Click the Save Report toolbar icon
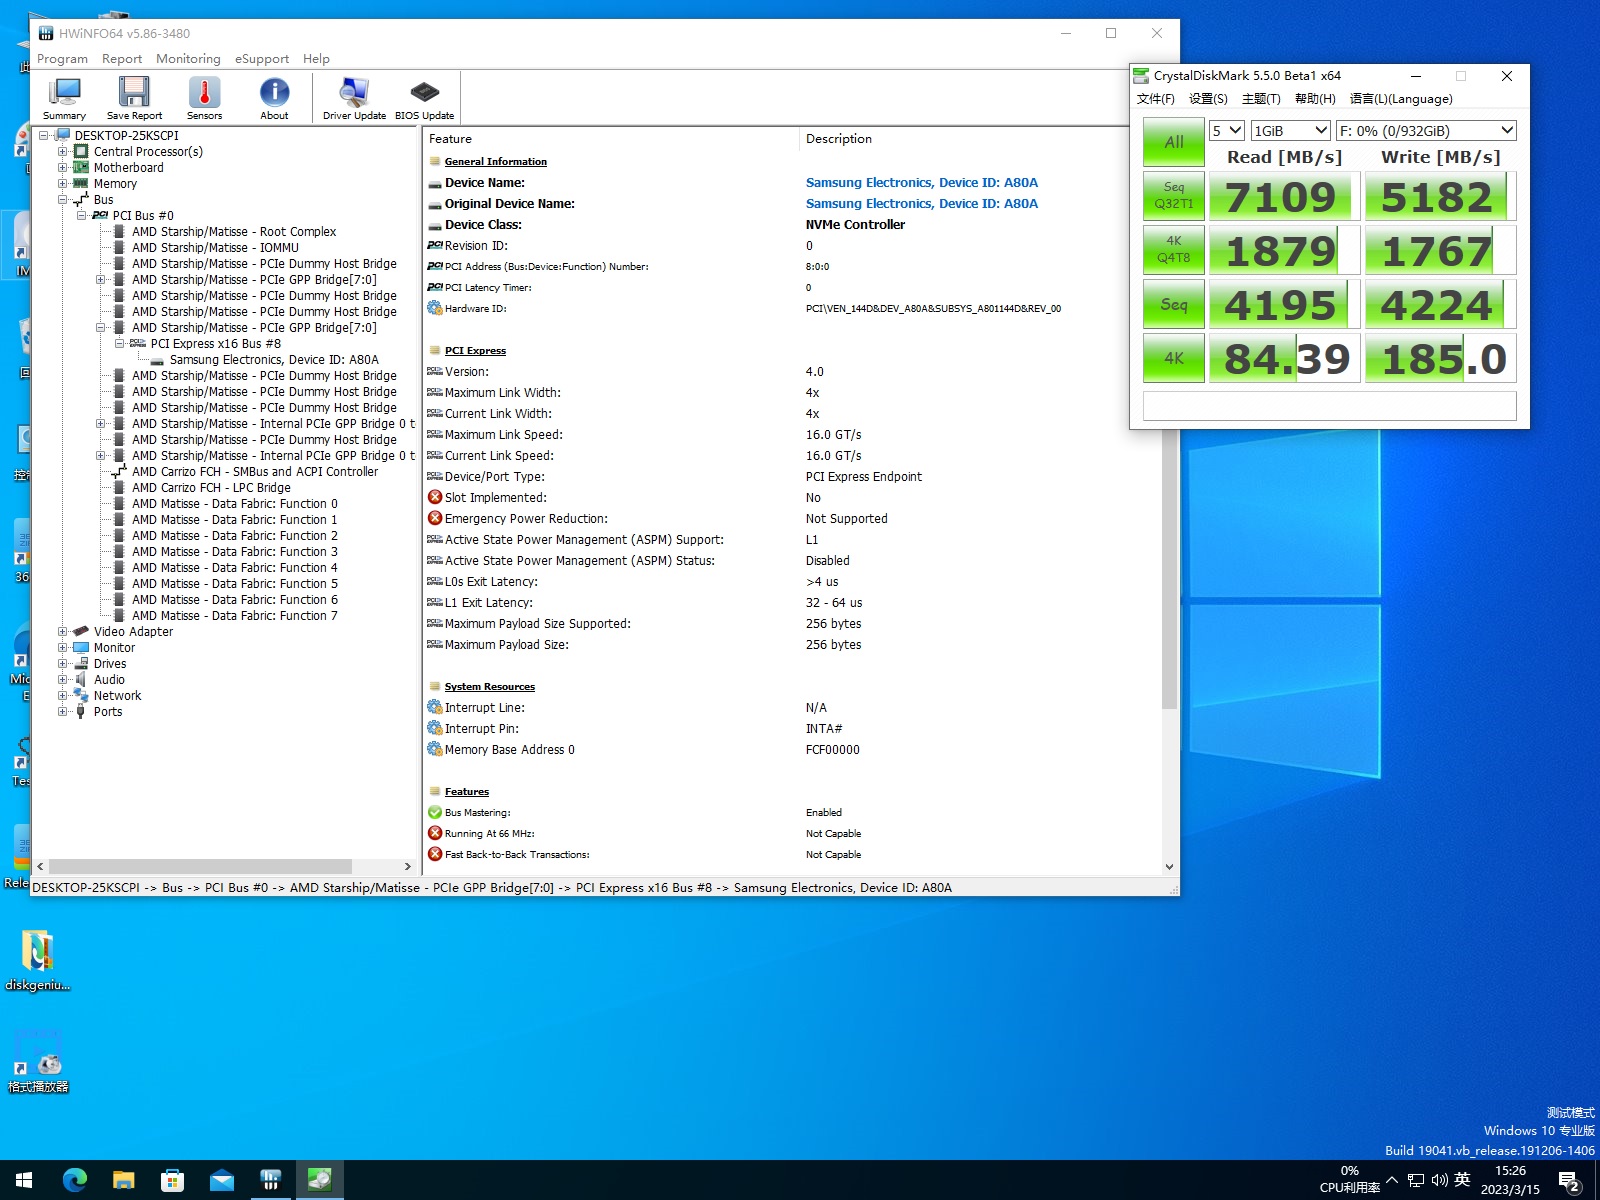This screenshot has width=1600, height=1200. (x=134, y=98)
